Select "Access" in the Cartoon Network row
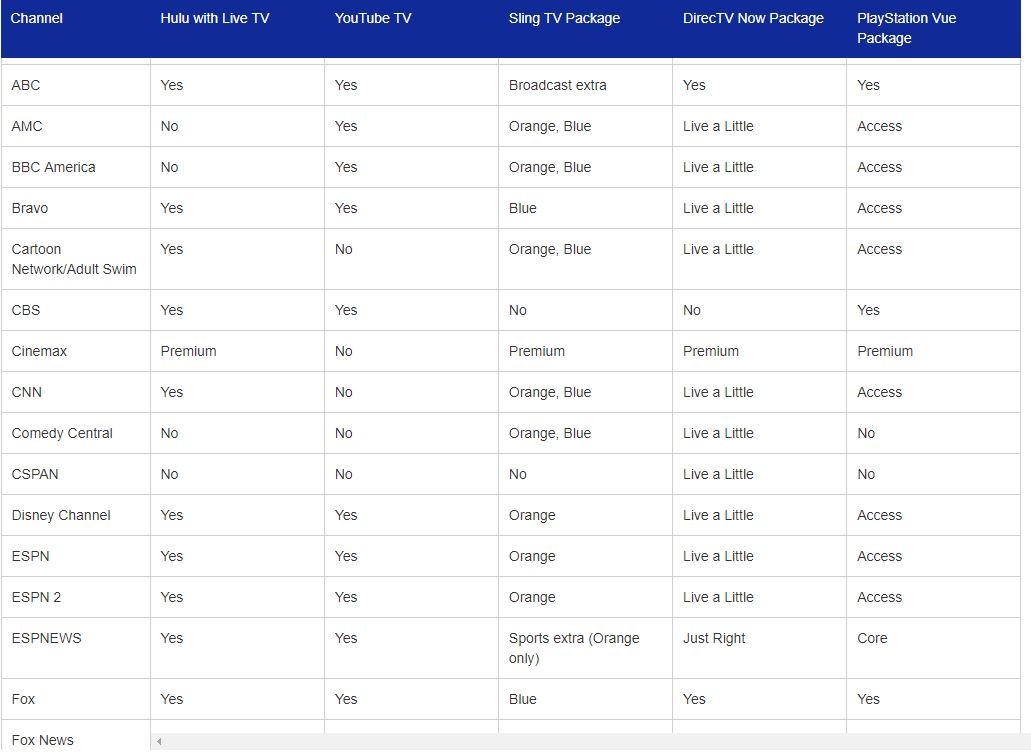This screenshot has height=754, width=1031. tap(880, 249)
